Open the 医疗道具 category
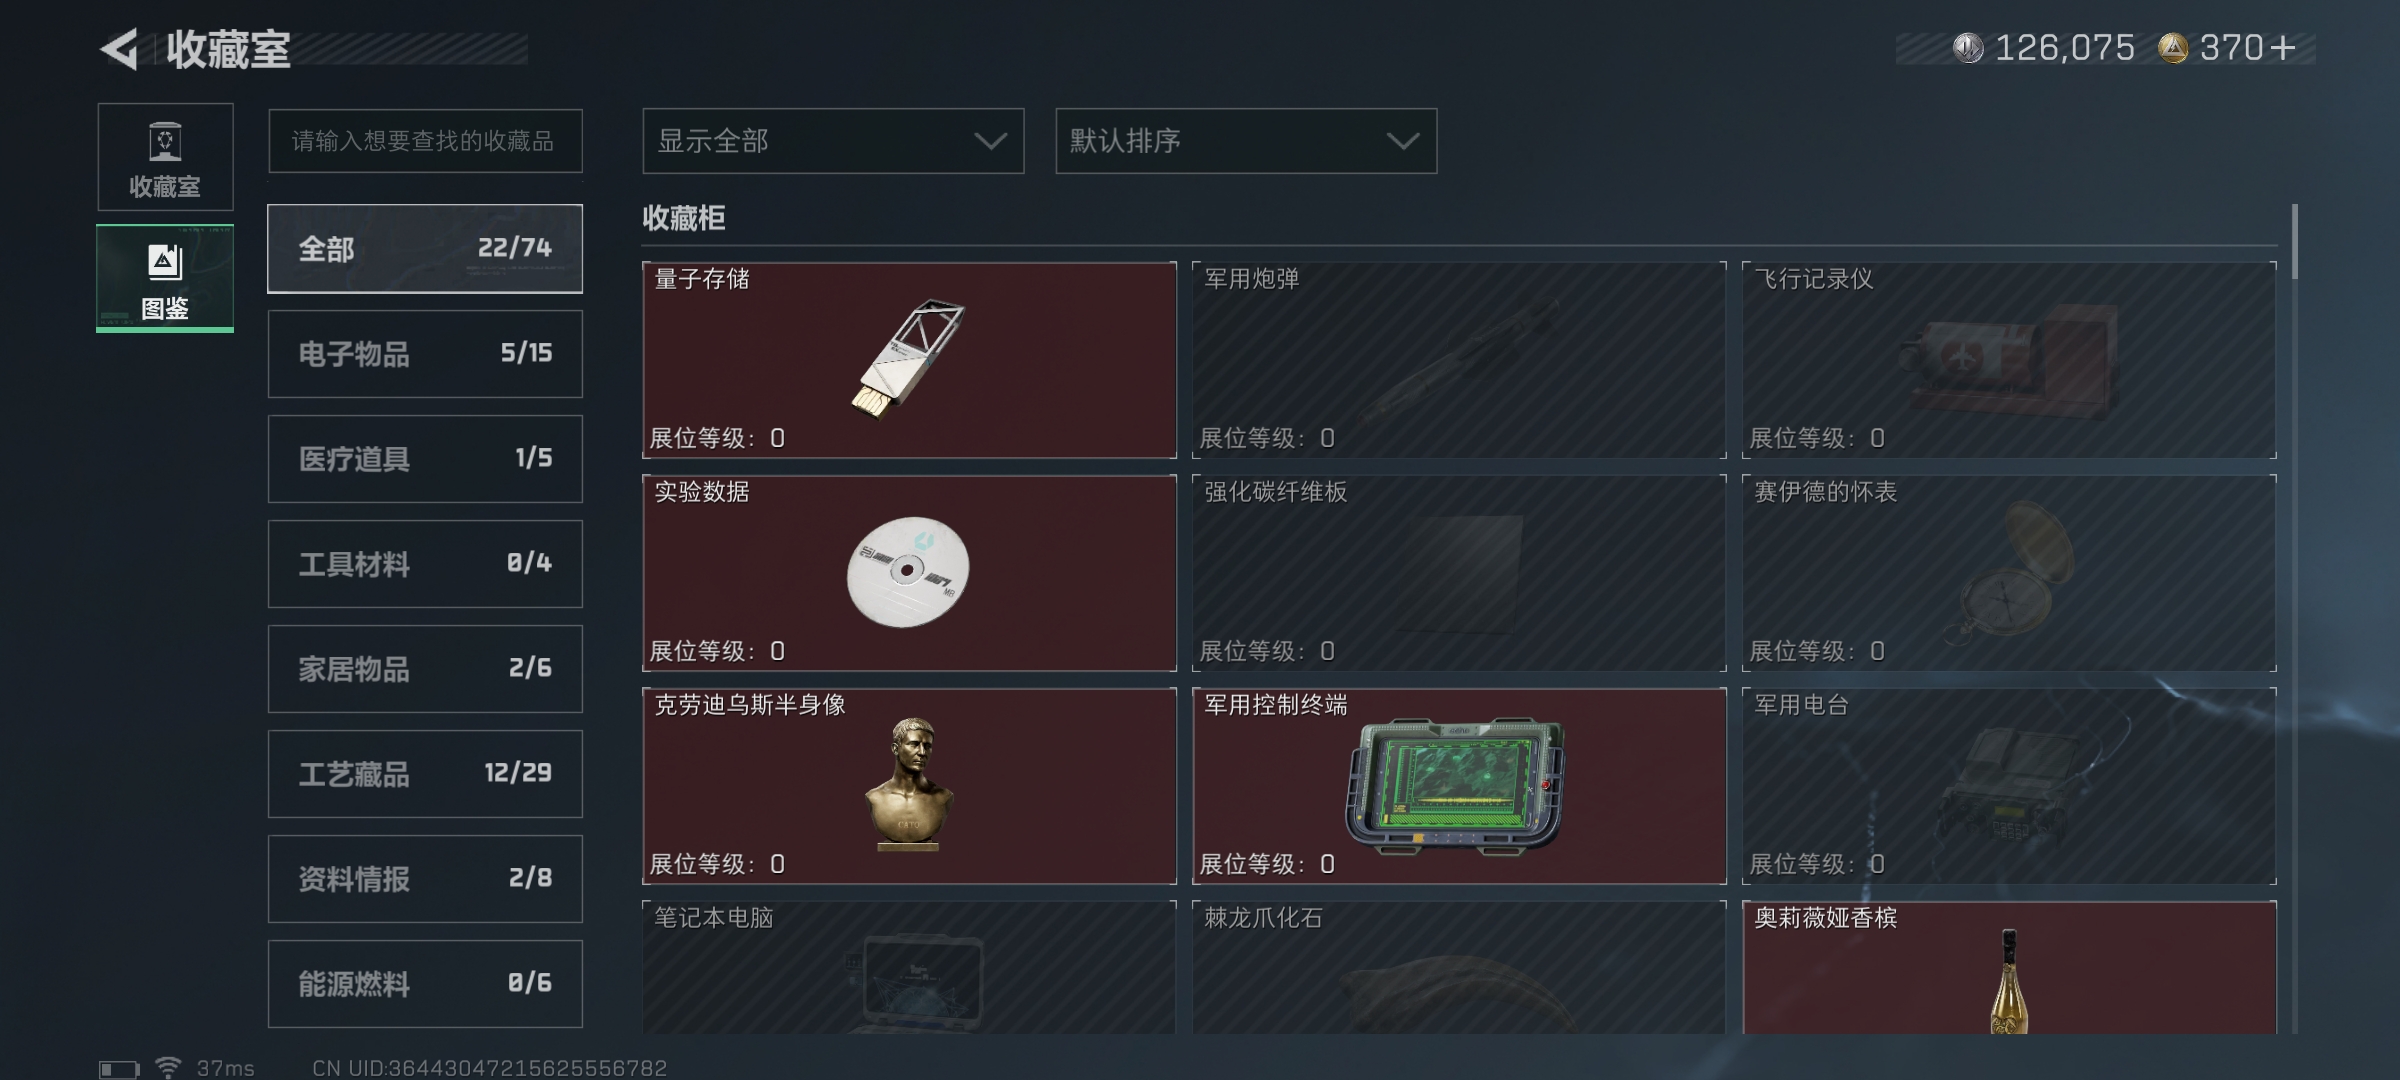 point(425,459)
